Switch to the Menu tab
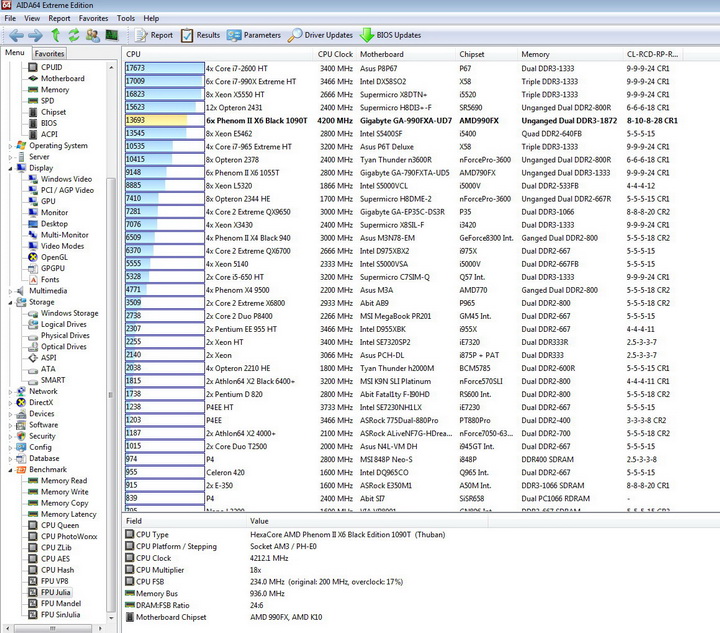 click(15, 53)
